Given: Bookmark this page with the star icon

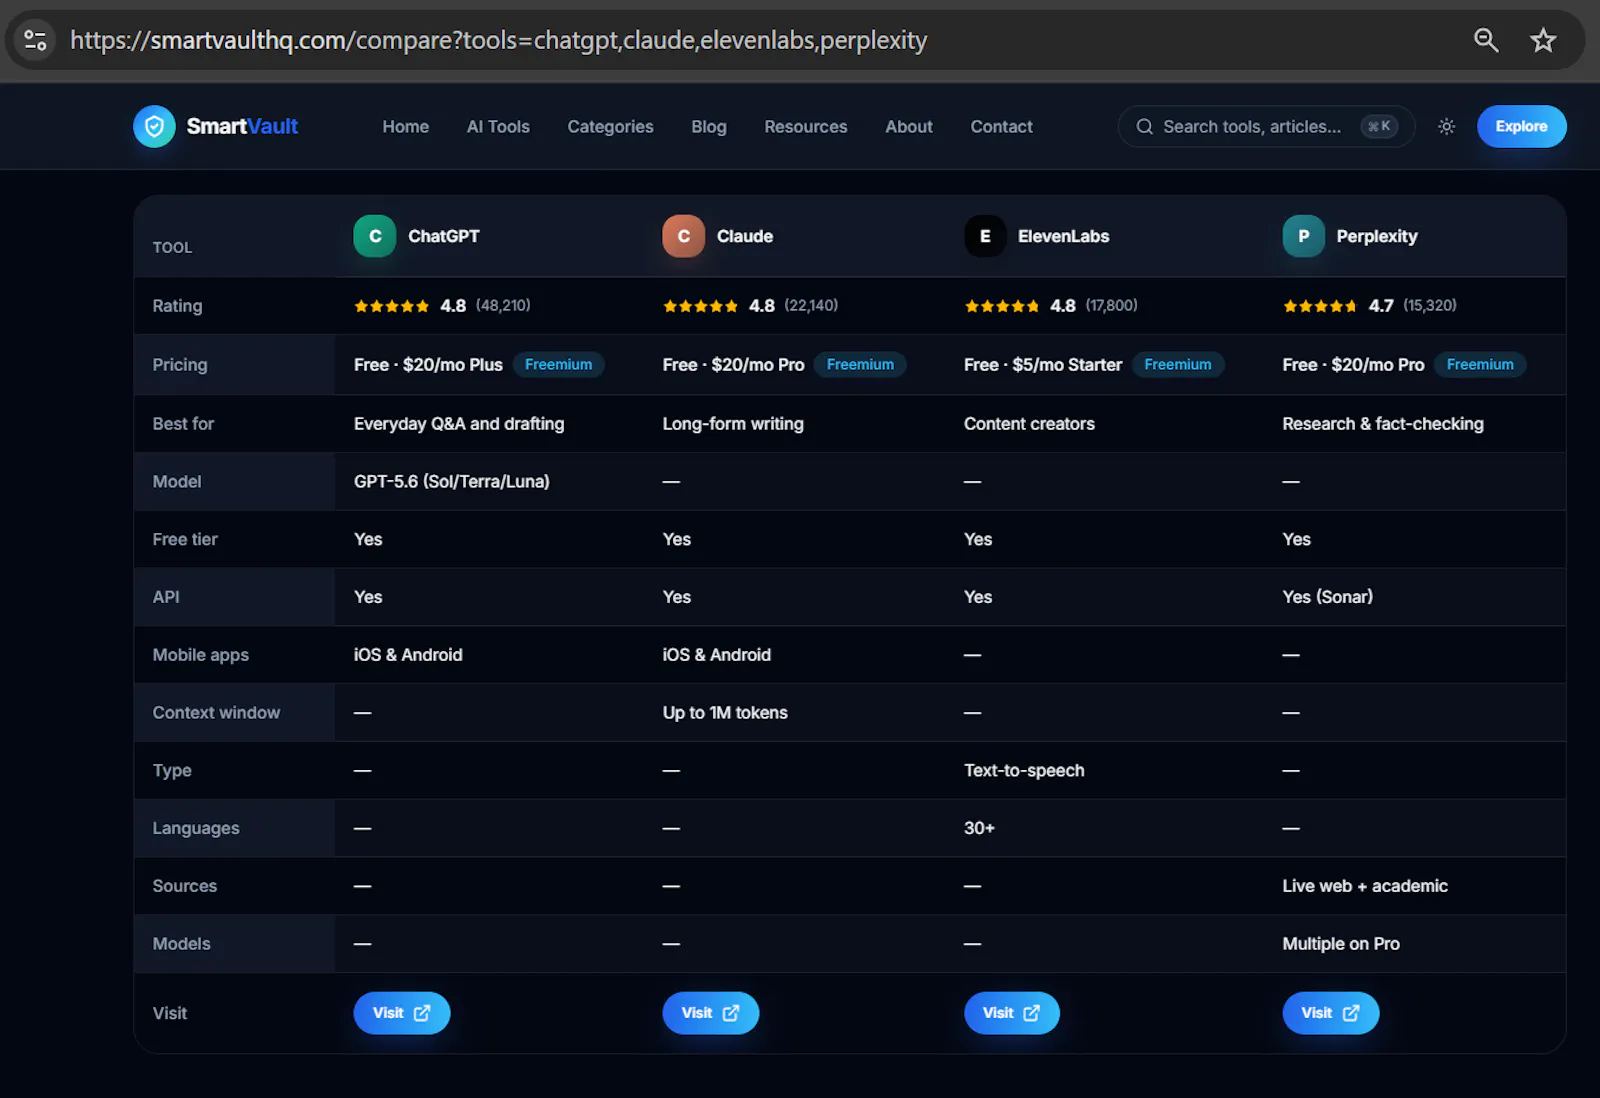Looking at the screenshot, I should [1543, 40].
